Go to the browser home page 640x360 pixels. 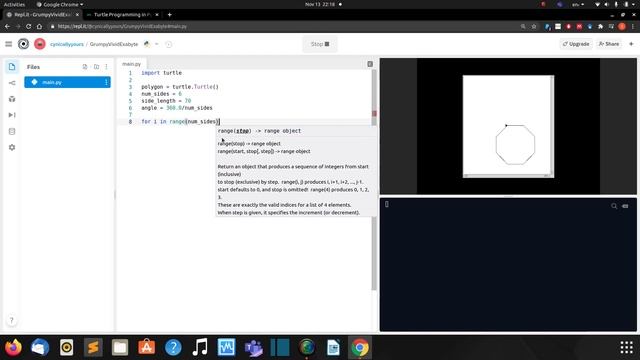(39, 26)
